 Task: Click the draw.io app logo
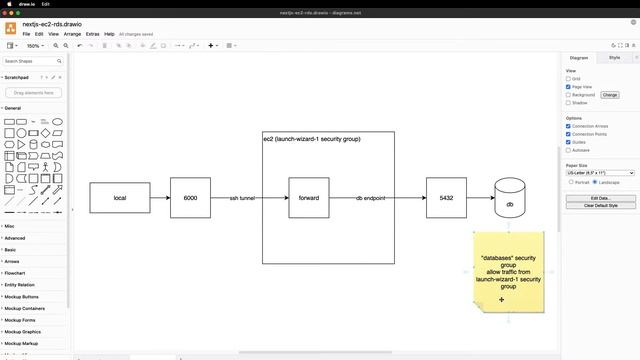11,28
